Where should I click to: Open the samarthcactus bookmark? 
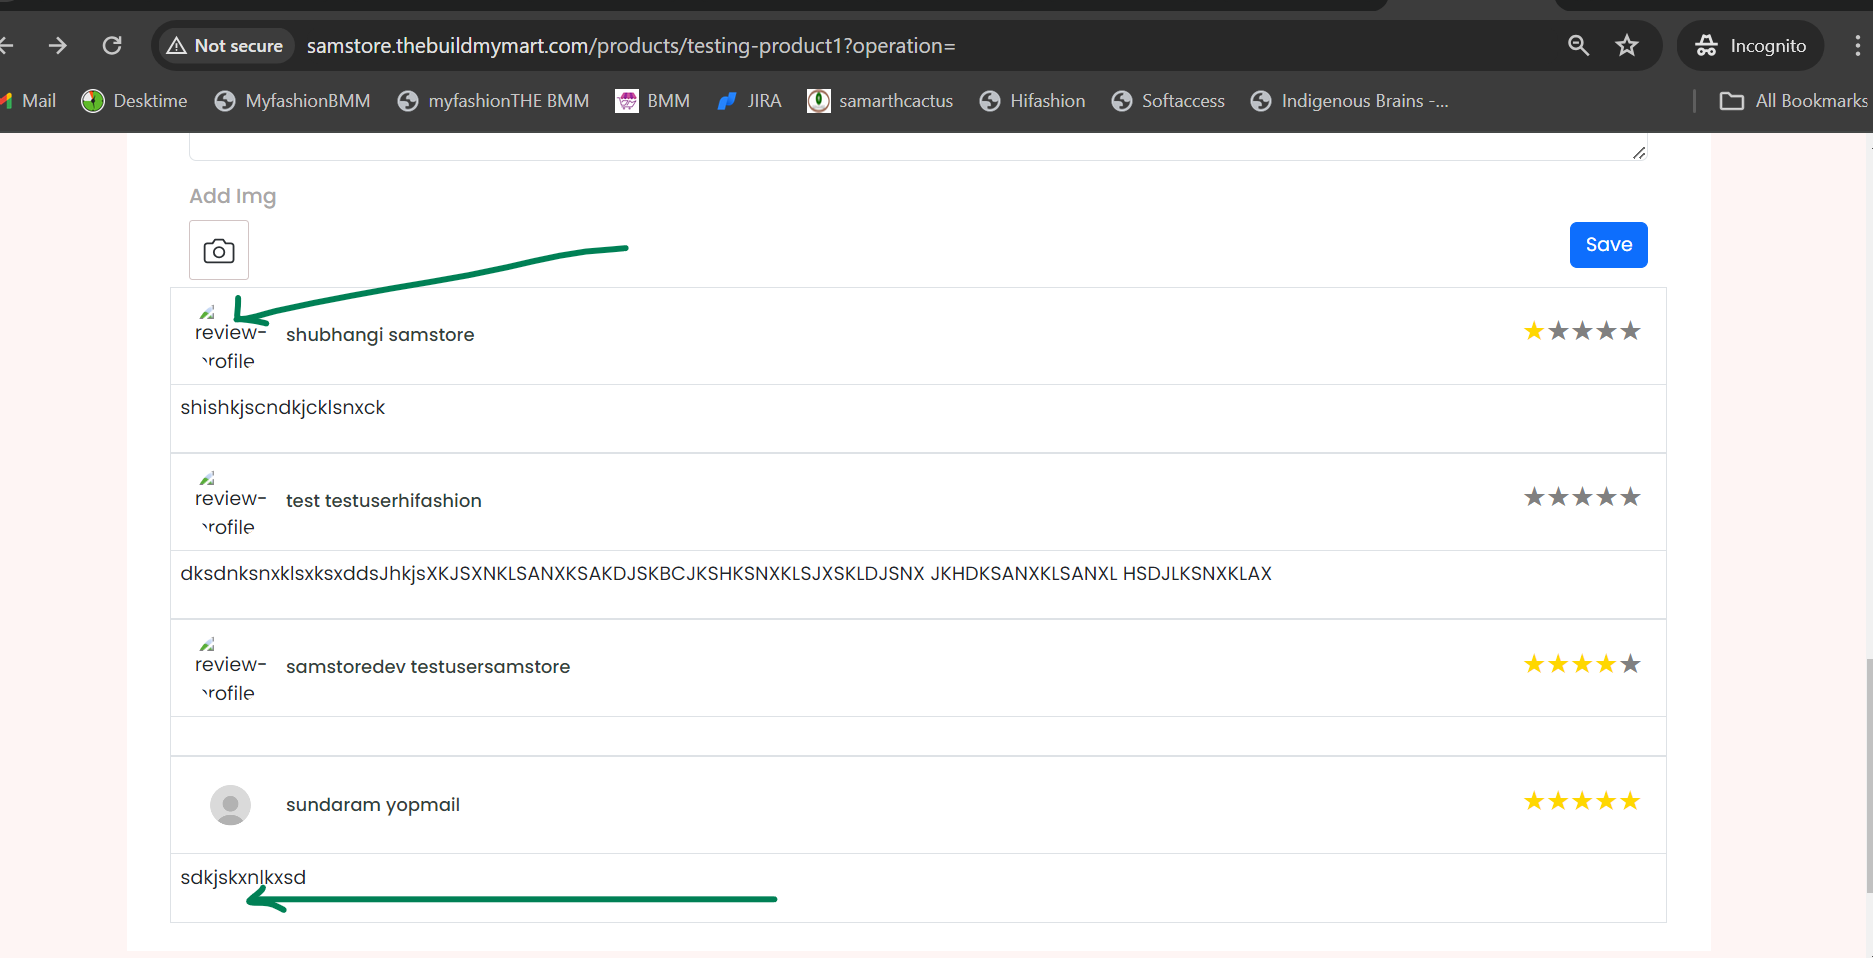pos(881,101)
